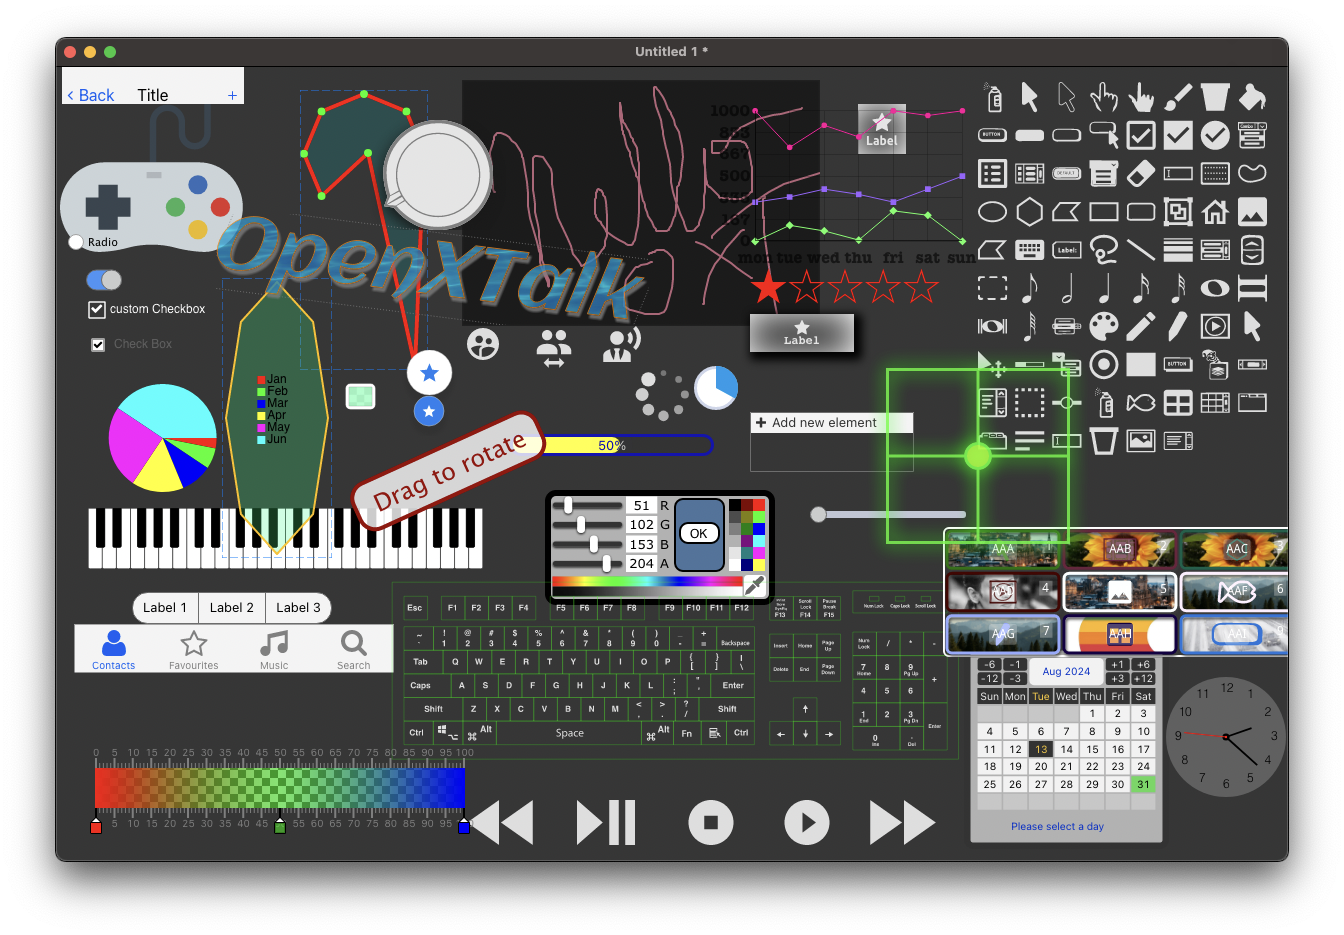Uncheck the custom Checkbox
Screen dimensions: 1344x935
(97, 310)
